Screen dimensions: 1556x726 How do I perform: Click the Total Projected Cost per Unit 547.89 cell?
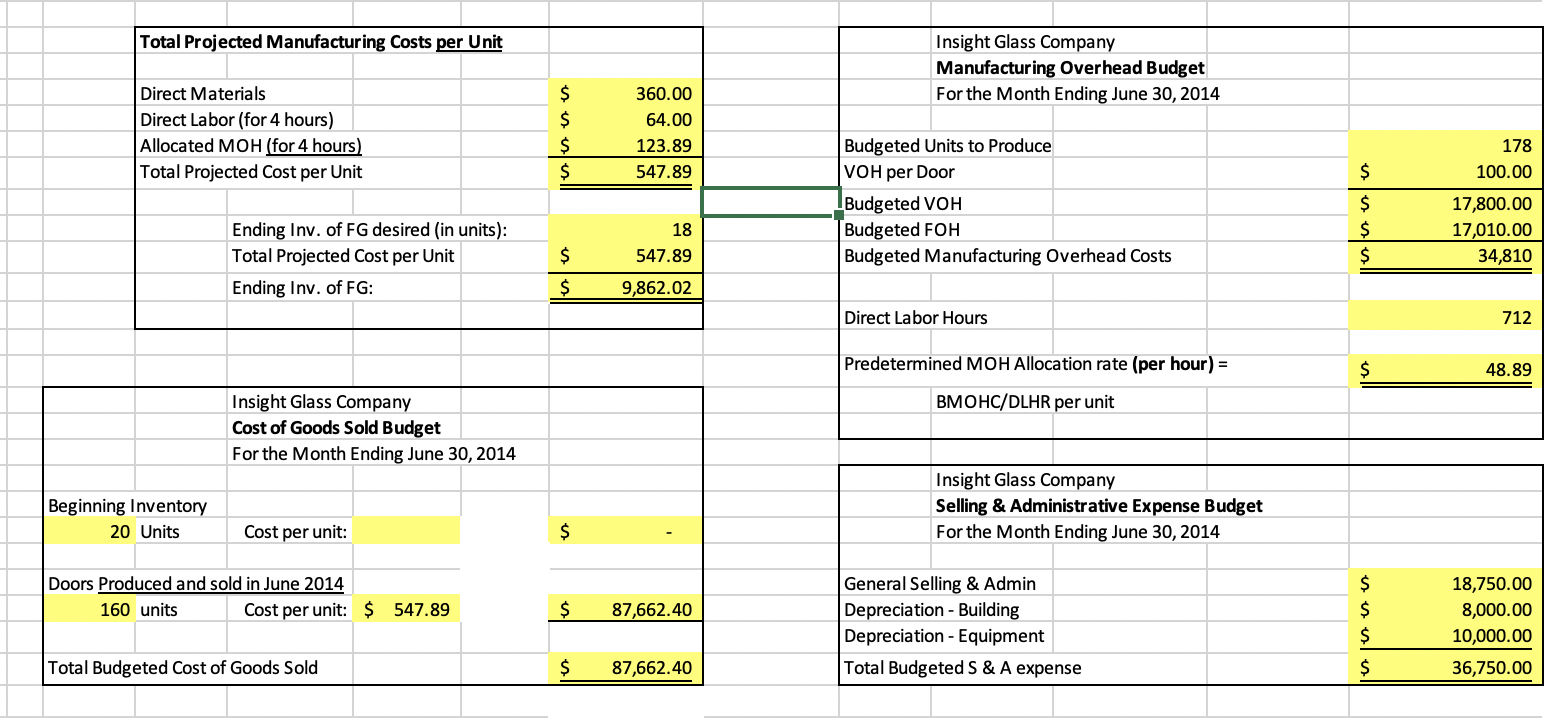625,171
